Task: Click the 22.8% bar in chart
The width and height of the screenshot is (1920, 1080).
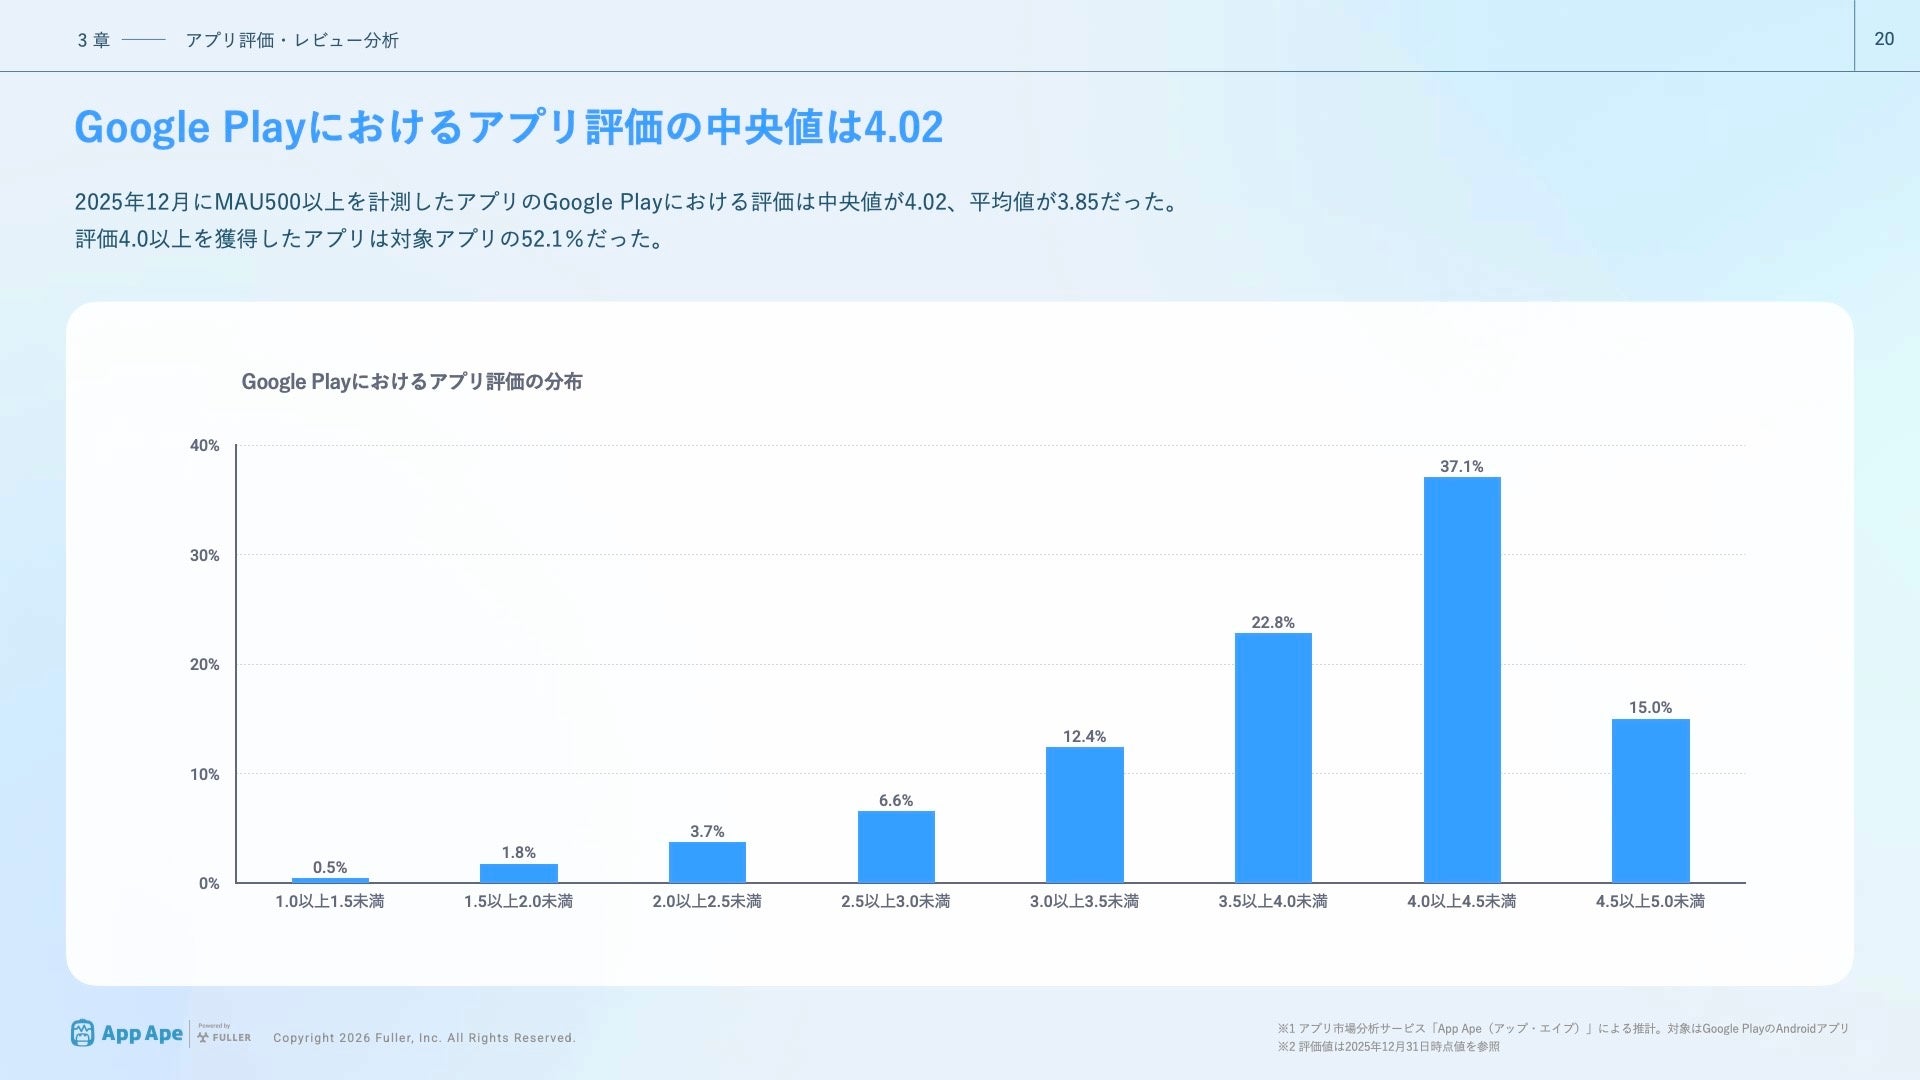Action: click(1272, 758)
